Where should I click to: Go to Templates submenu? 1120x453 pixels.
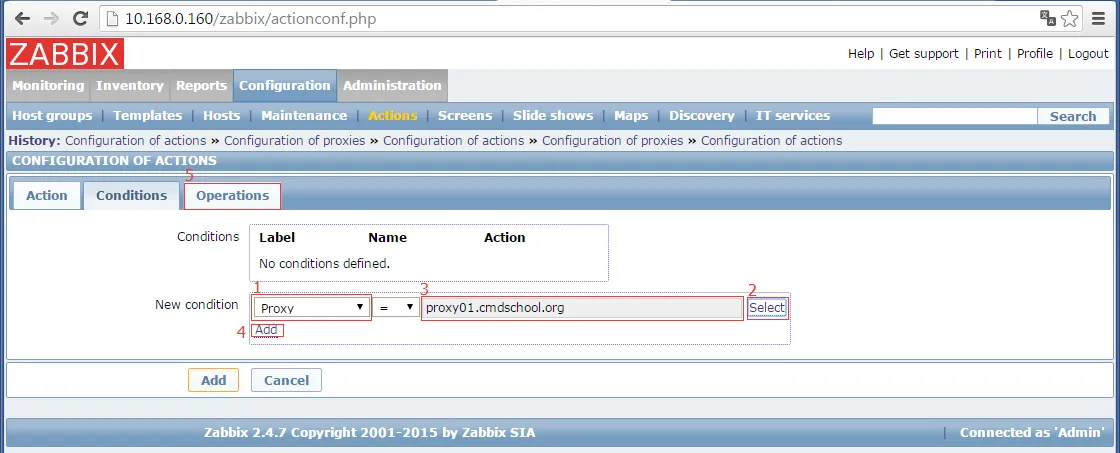coord(148,116)
